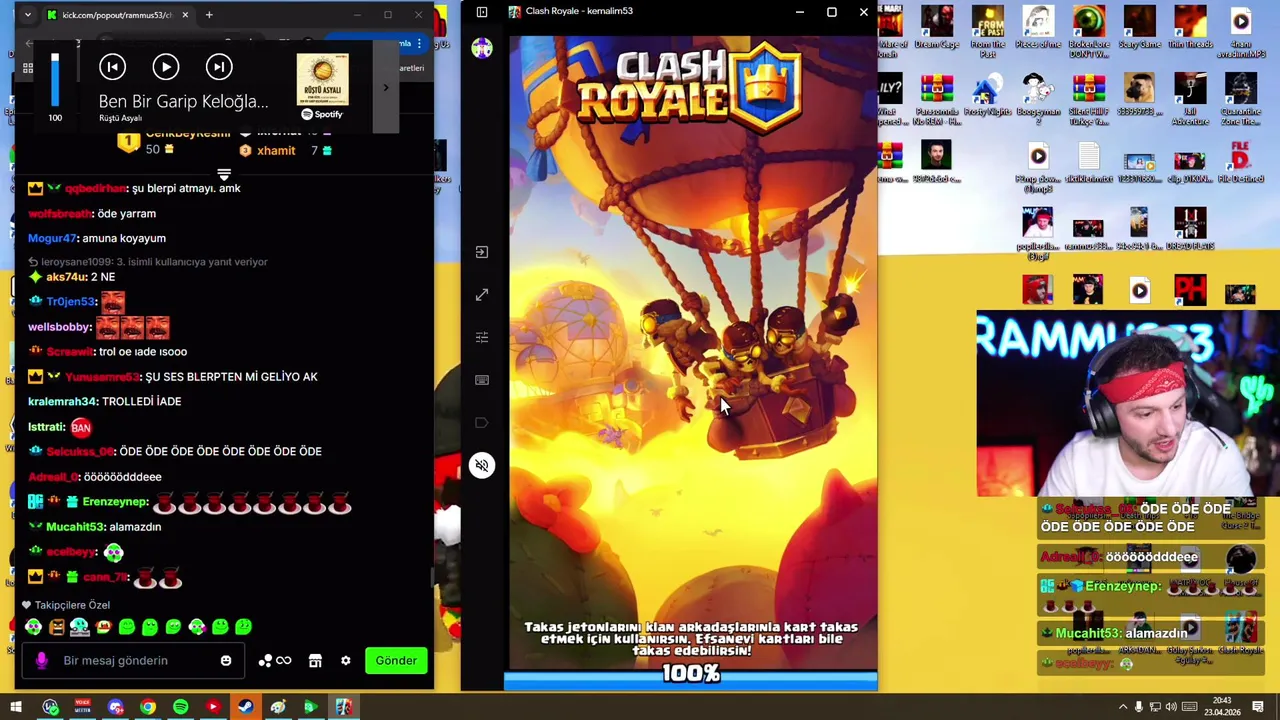Open Chrome from the taskbar
This screenshot has width=1280, height=720.
pos(148,707)
